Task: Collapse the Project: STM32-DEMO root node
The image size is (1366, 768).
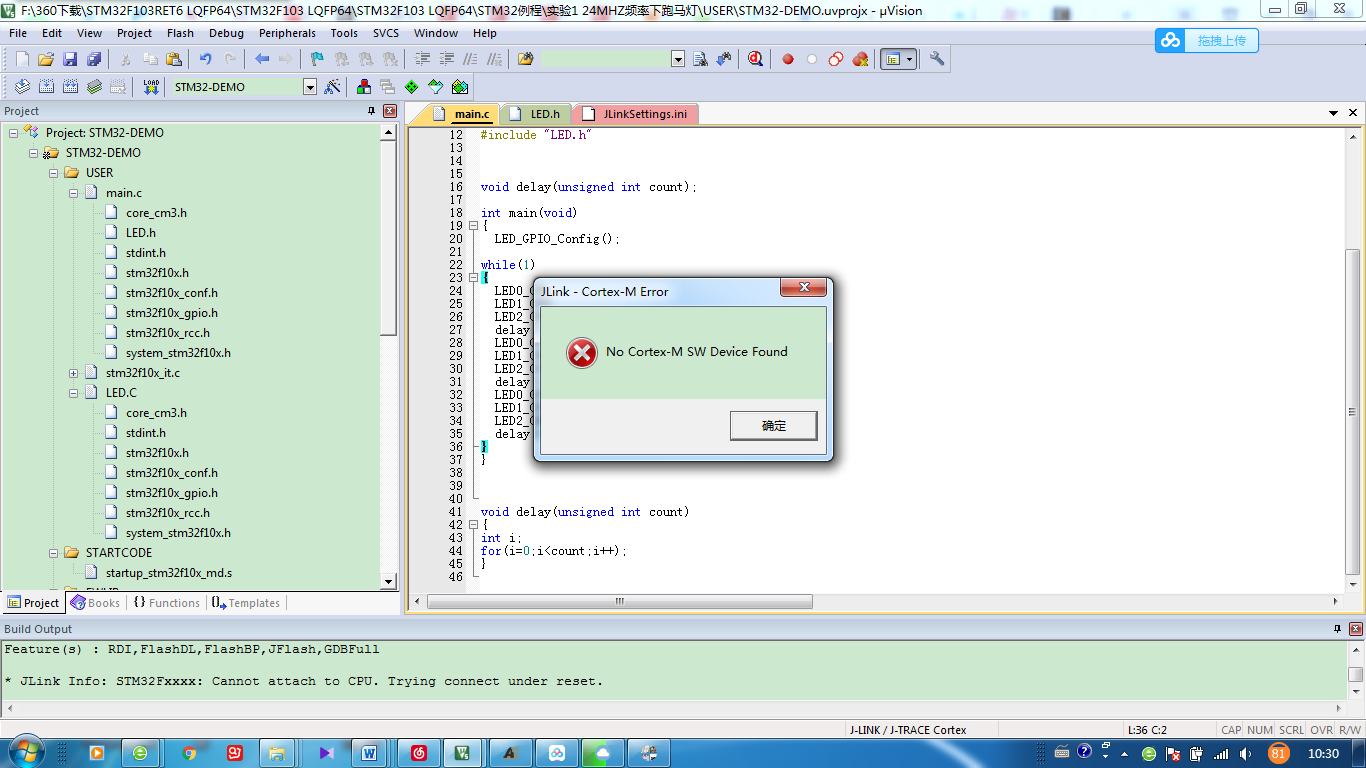Action: tap(13, 133)
